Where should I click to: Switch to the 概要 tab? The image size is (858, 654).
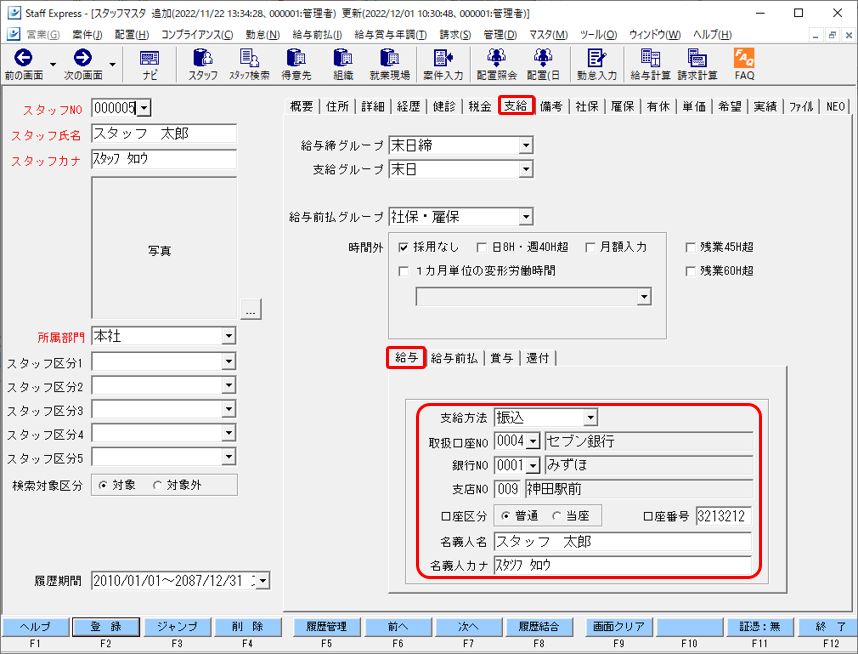[302, 106]
